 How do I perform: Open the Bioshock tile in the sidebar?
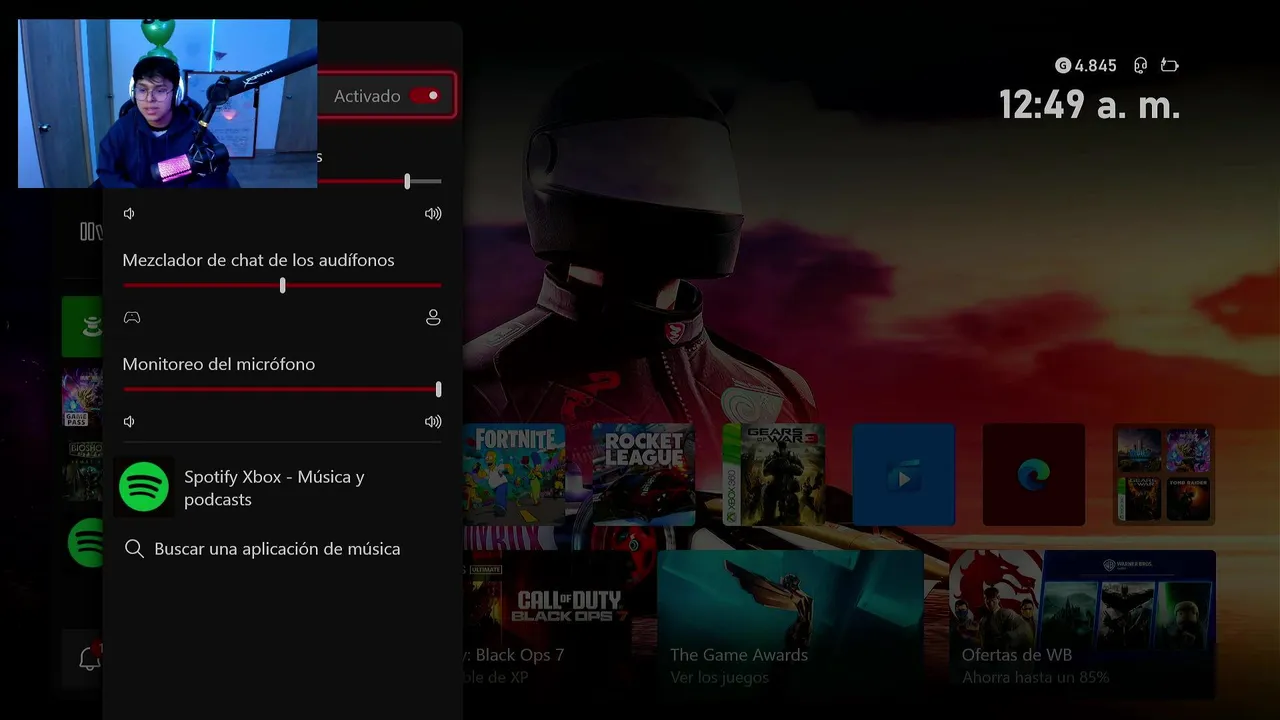point(82,470)
